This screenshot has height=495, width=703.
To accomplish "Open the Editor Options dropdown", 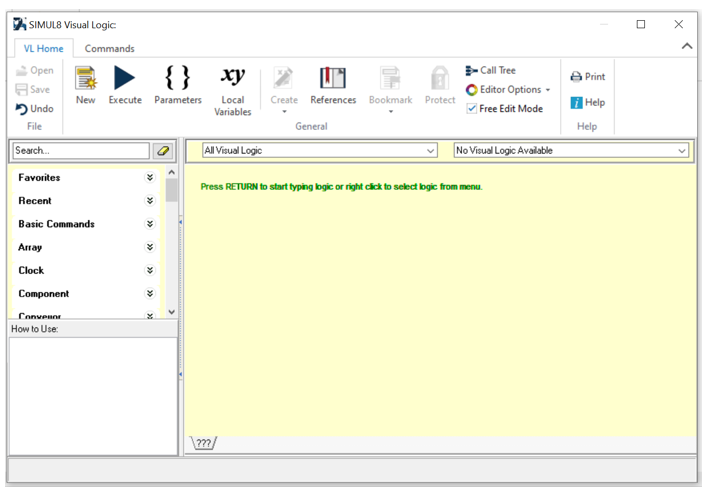I will tap(508, 89).
